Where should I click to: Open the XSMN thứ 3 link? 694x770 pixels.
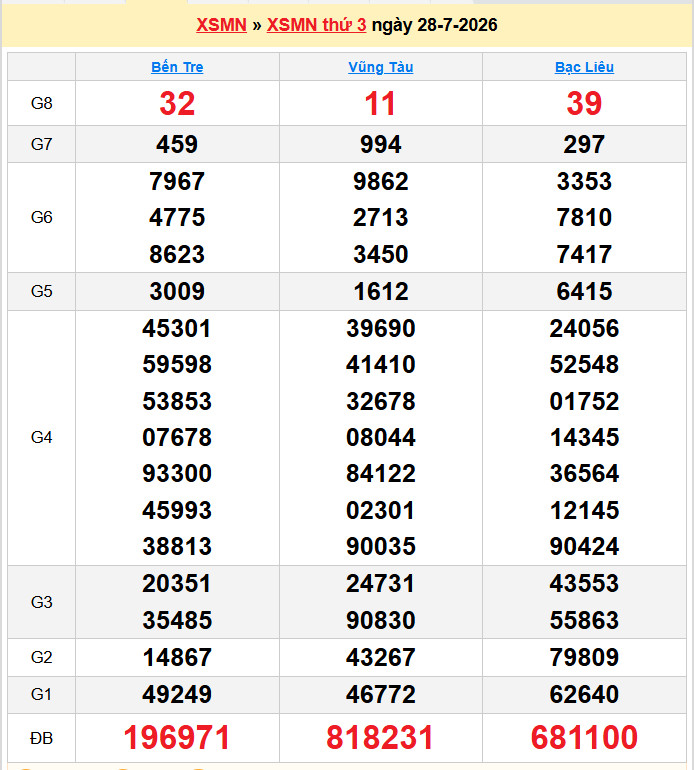click(x=316, y=25)
